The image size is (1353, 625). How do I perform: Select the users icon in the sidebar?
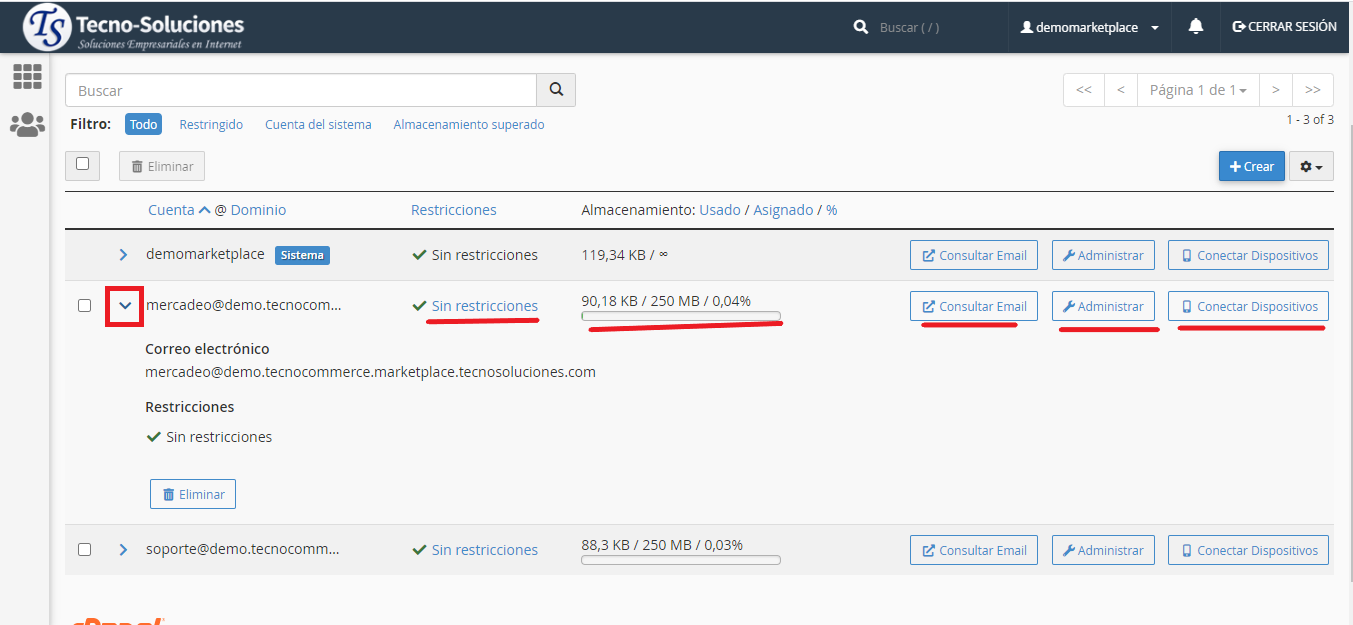coord(27,124)
